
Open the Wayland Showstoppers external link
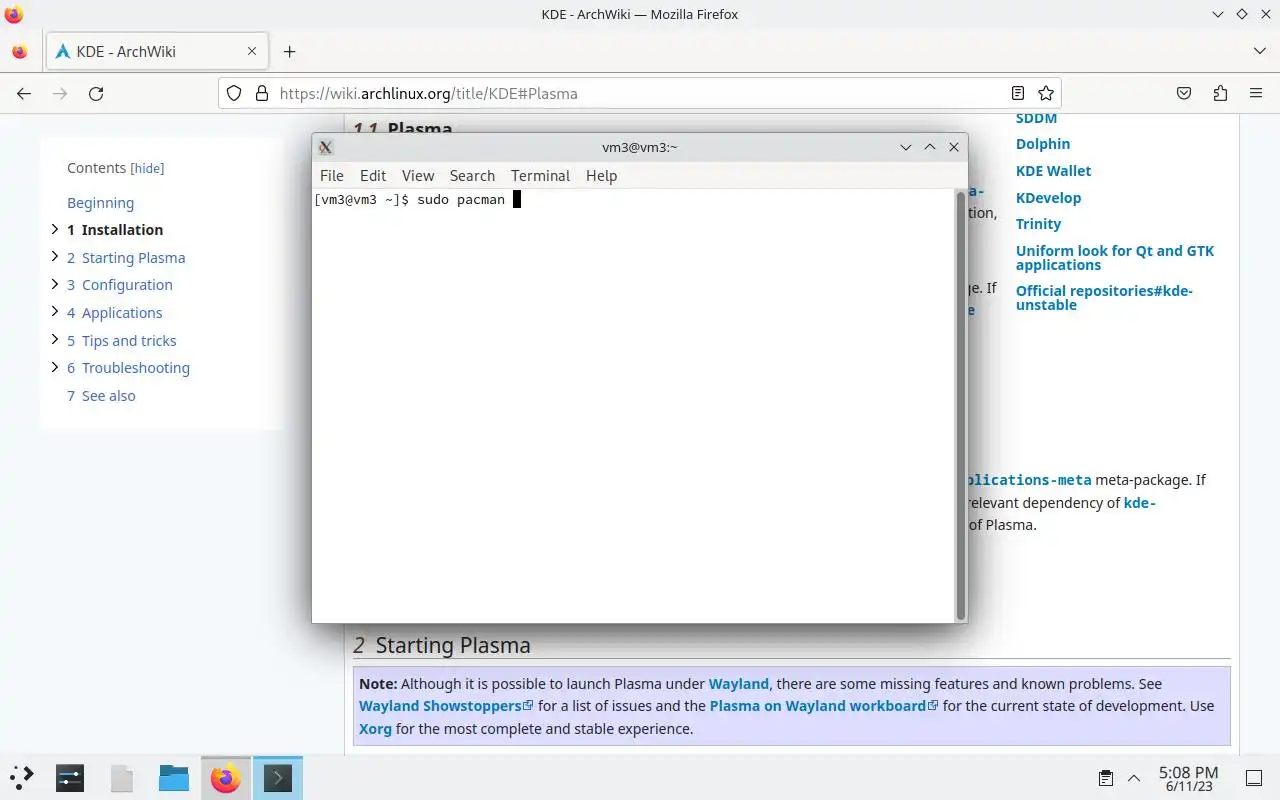pos(446,706)
